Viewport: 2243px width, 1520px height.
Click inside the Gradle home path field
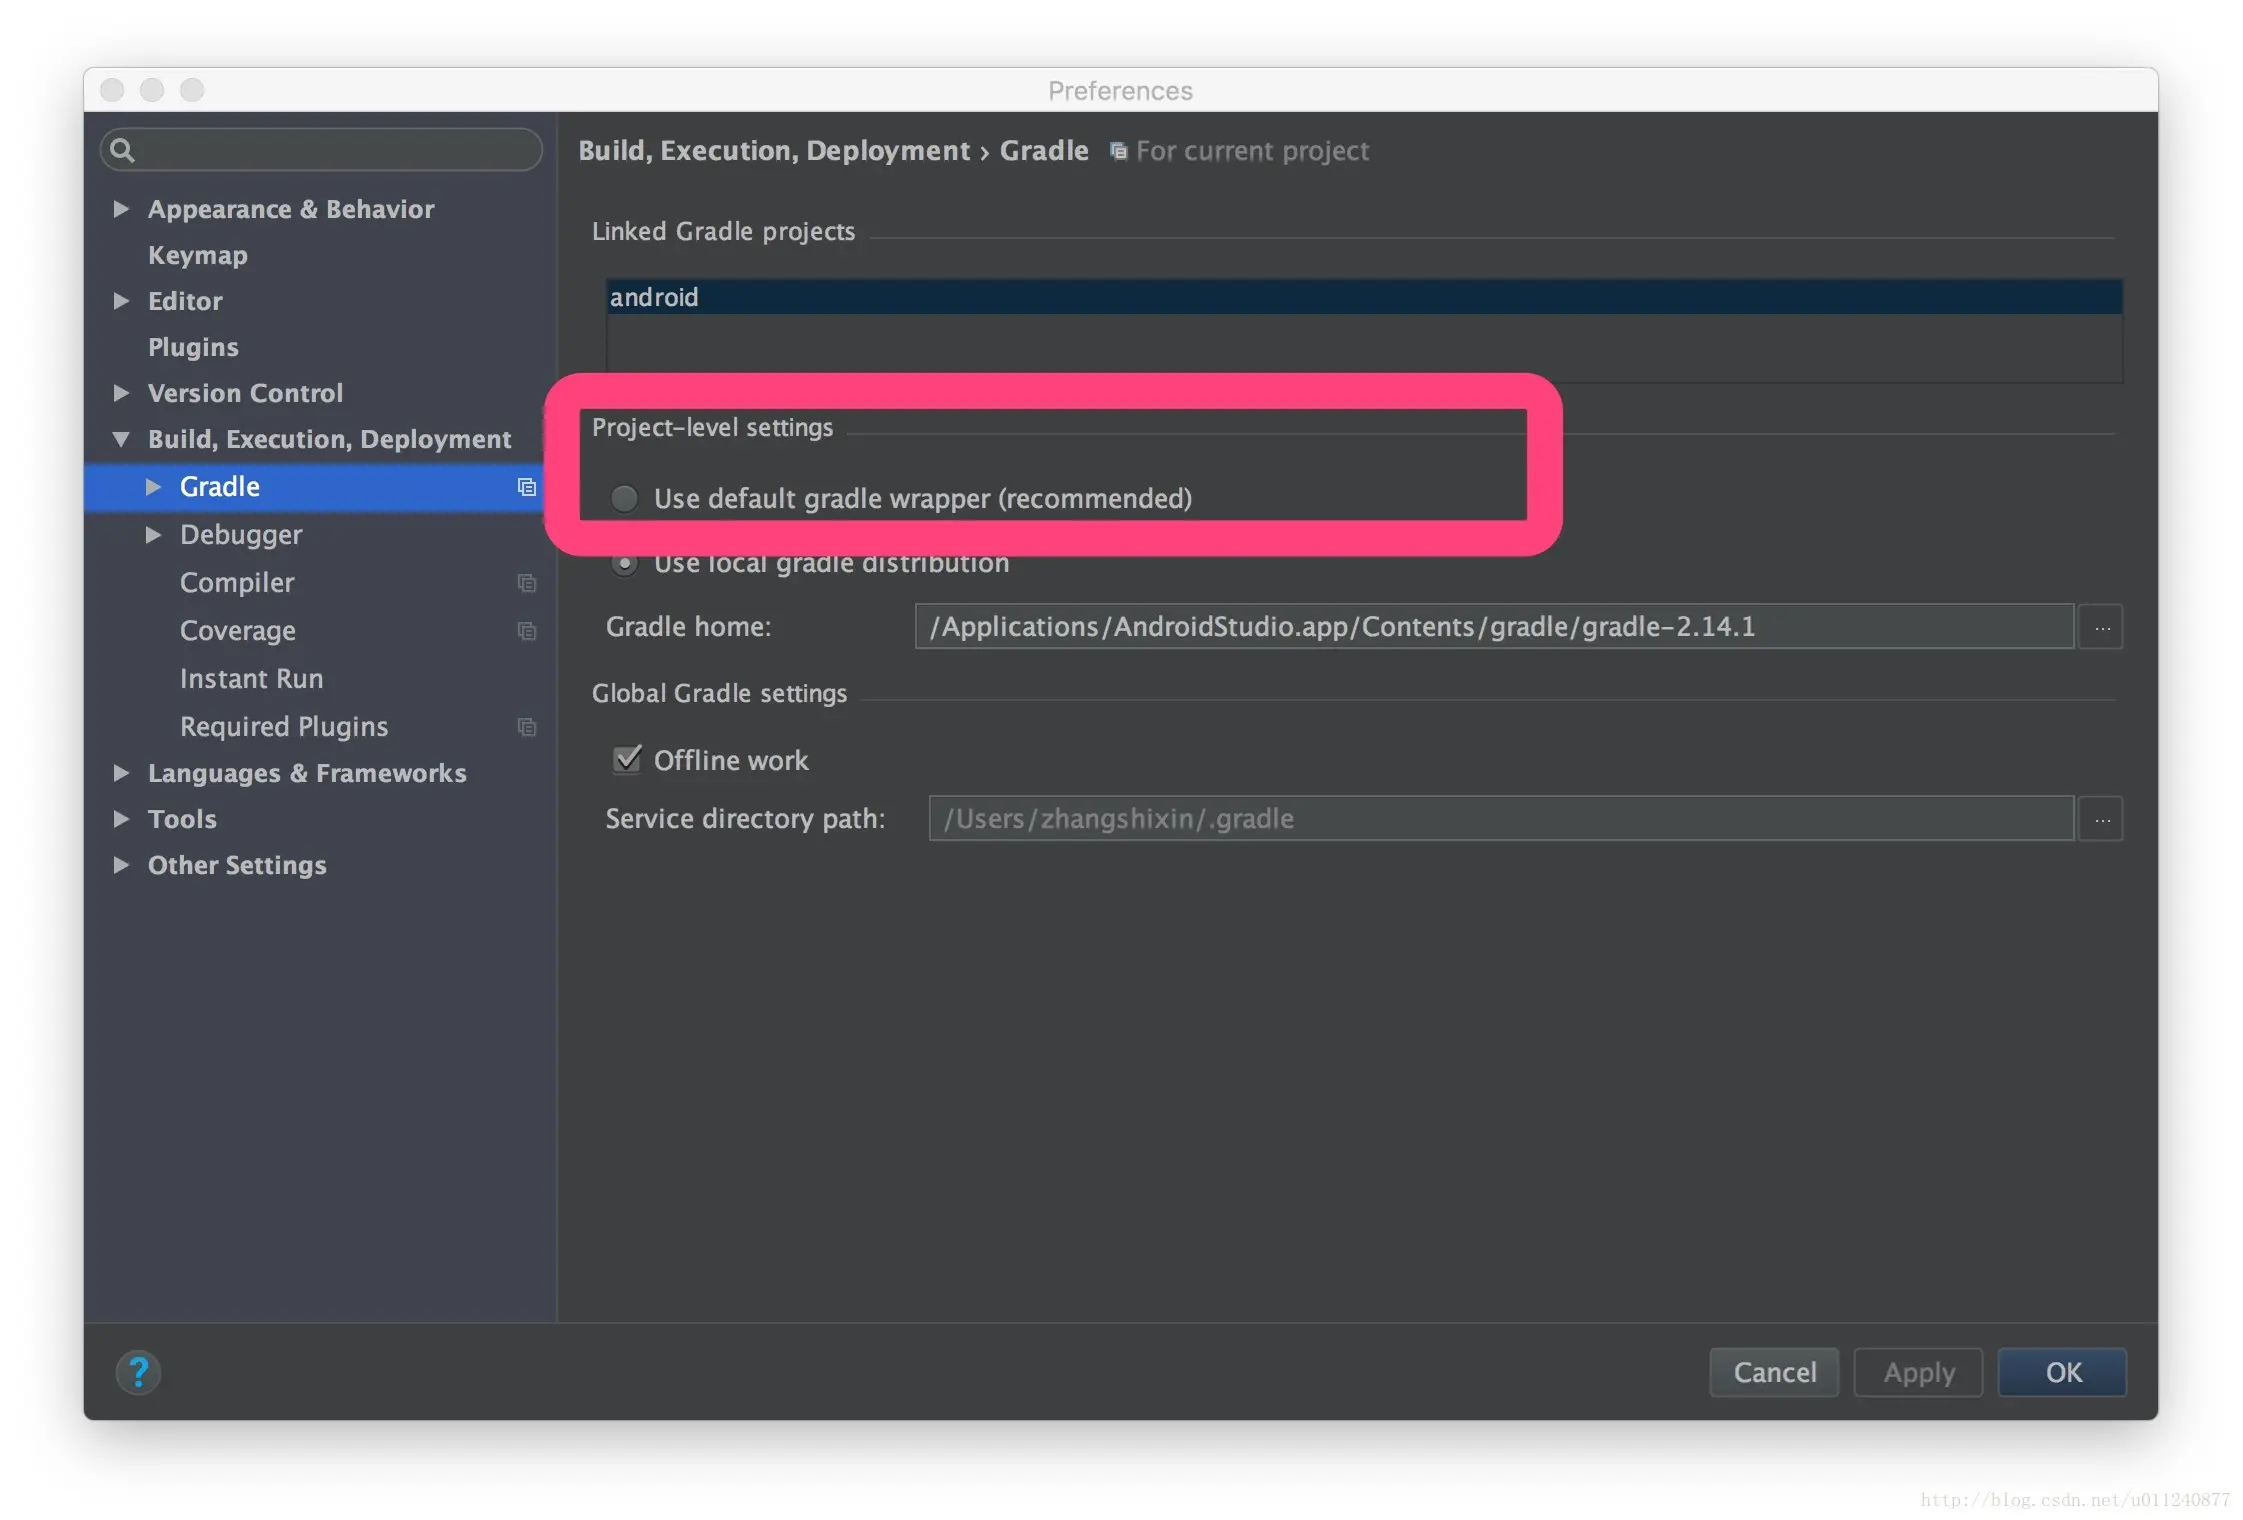[1492, 627]
